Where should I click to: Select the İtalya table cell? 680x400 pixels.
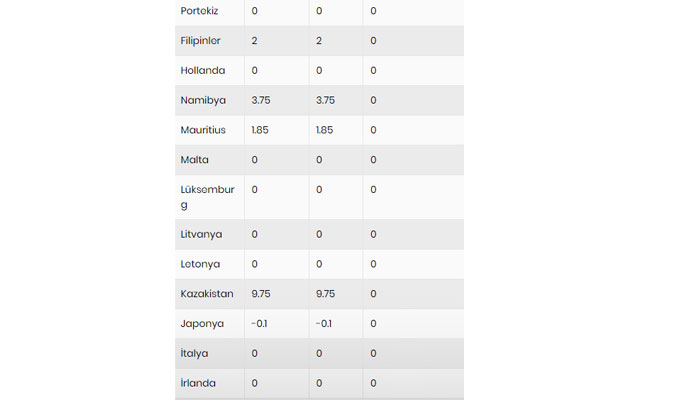[197, 354]
